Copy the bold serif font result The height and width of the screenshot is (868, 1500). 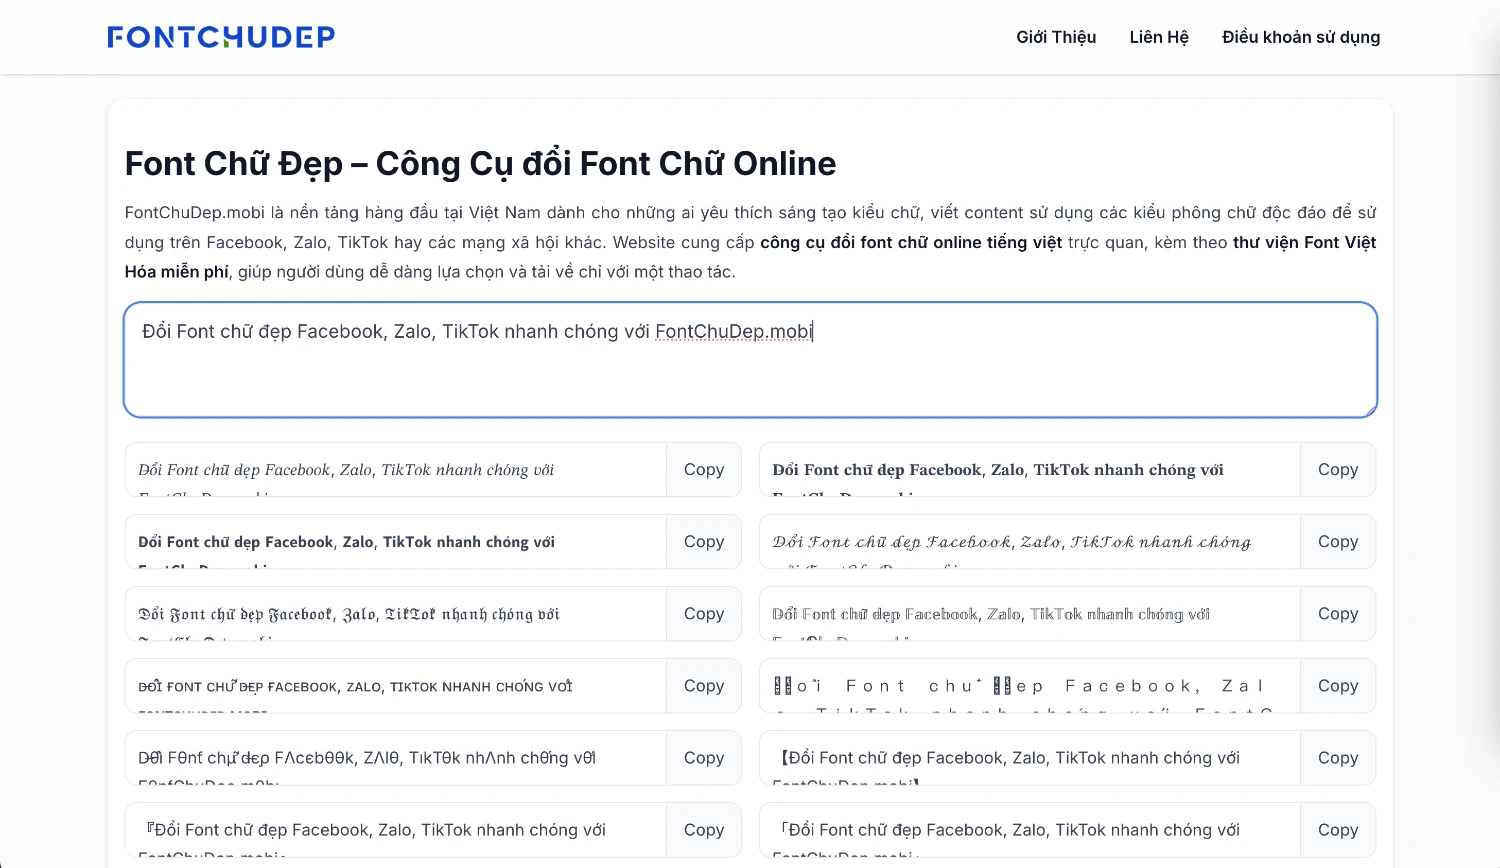pos(1338,470)
